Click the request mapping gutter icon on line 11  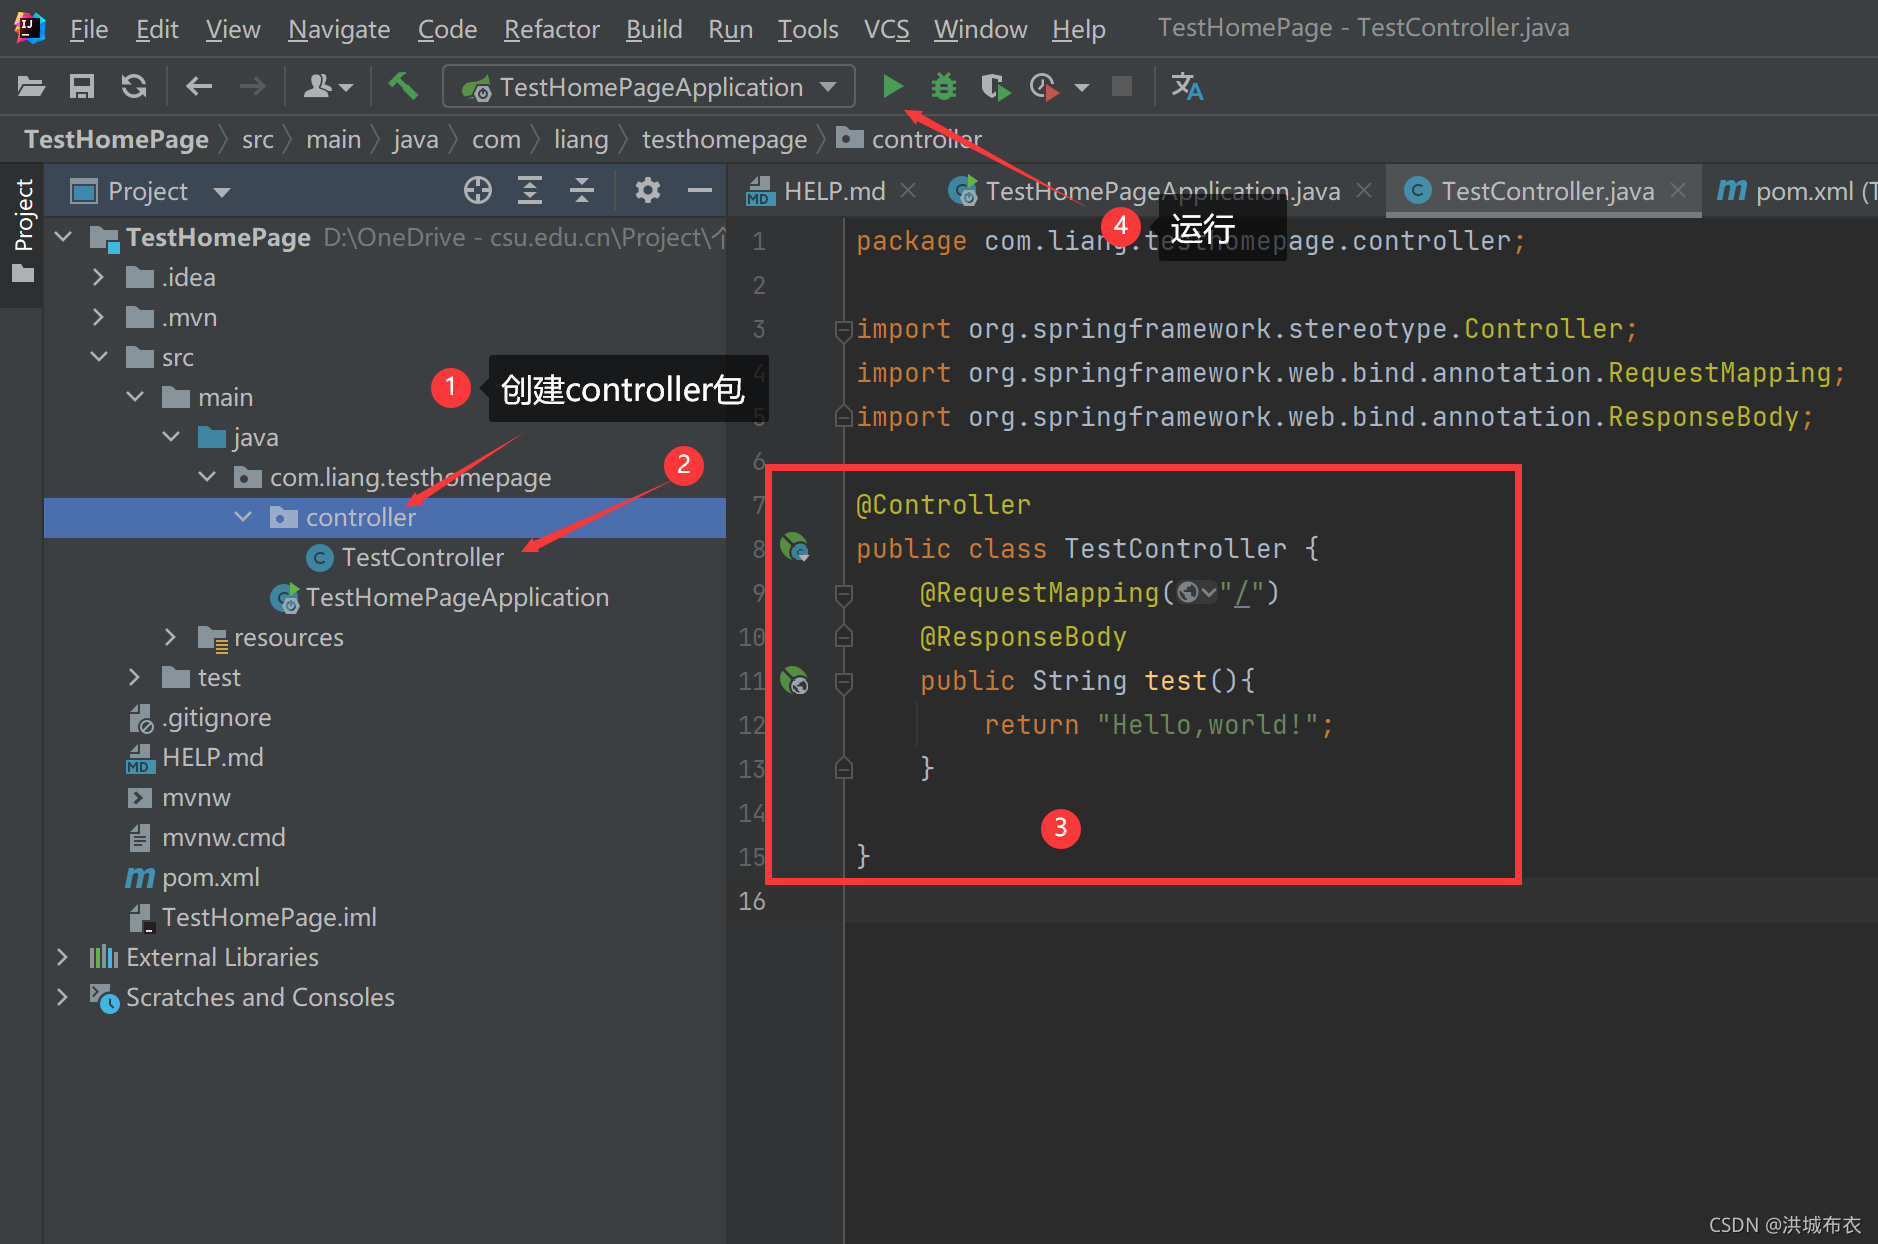point(795,681)
